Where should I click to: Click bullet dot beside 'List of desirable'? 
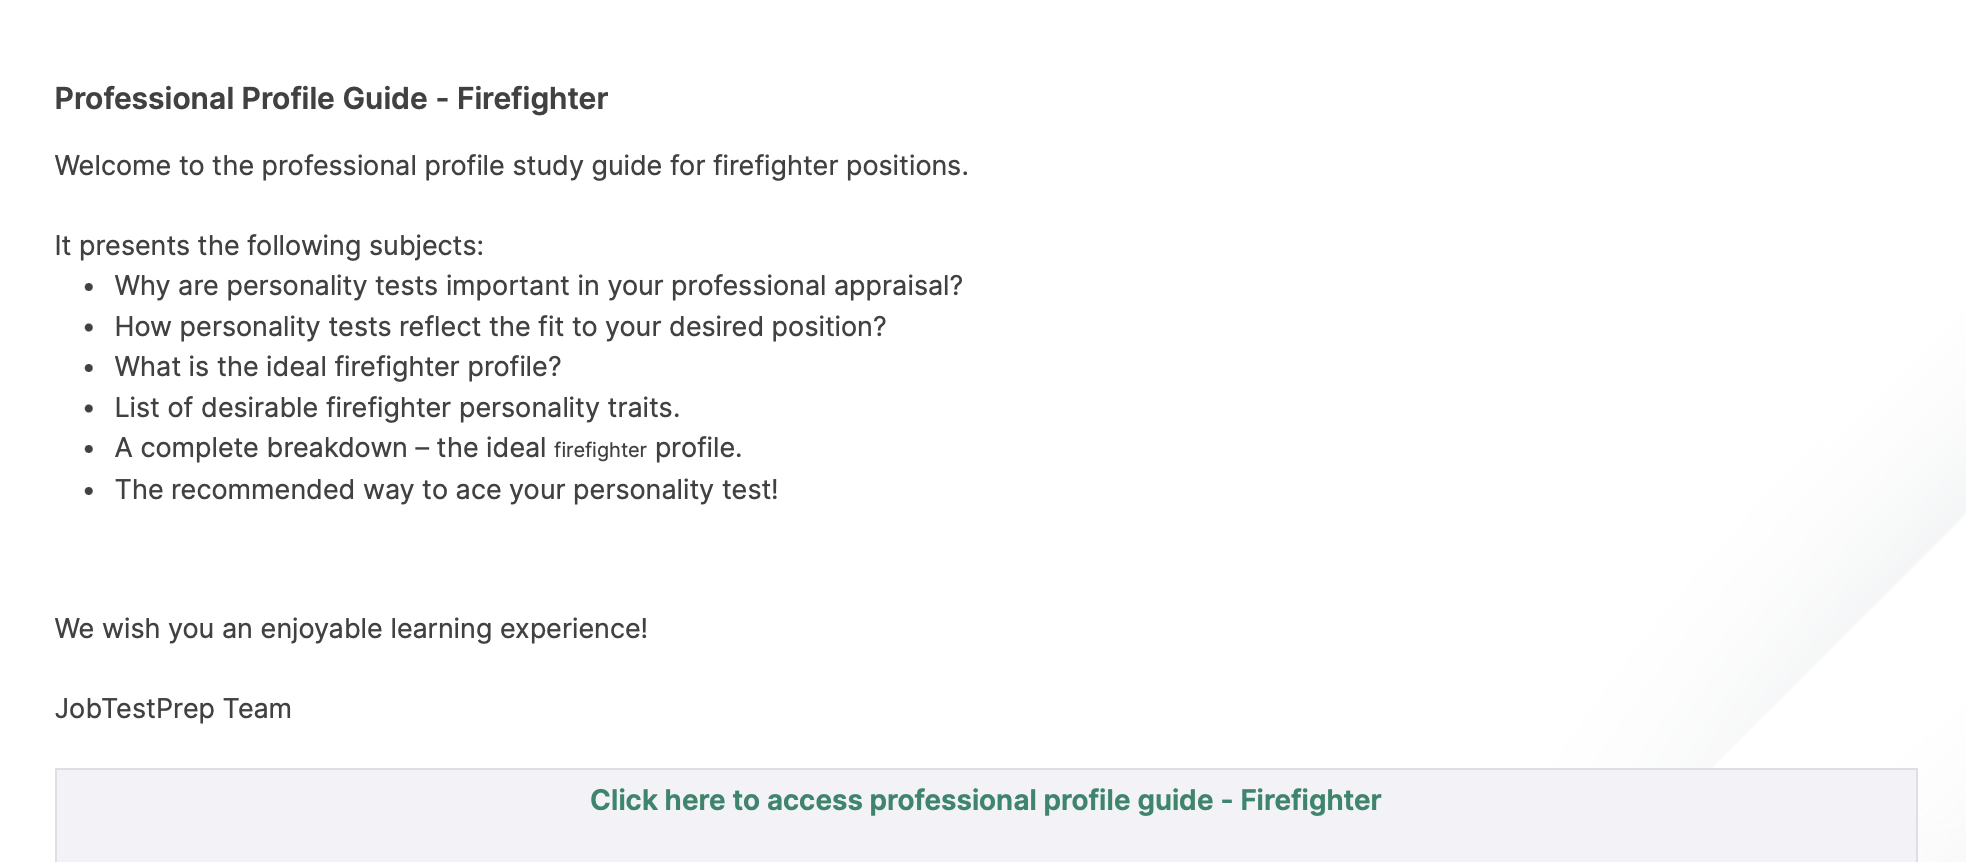click(x=90, y=409)
